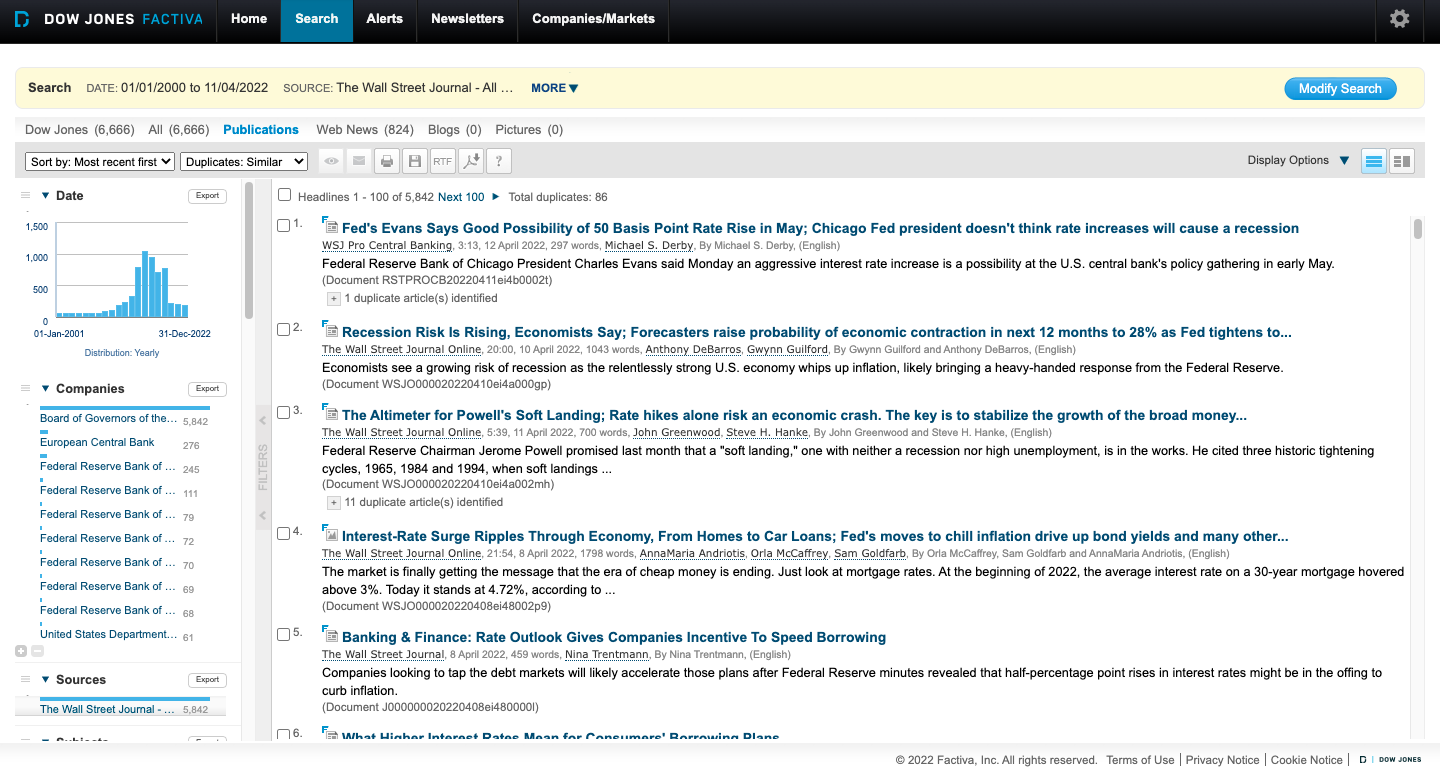Switch to the Web News (824) tab
1440x771 pixels.
365,130
